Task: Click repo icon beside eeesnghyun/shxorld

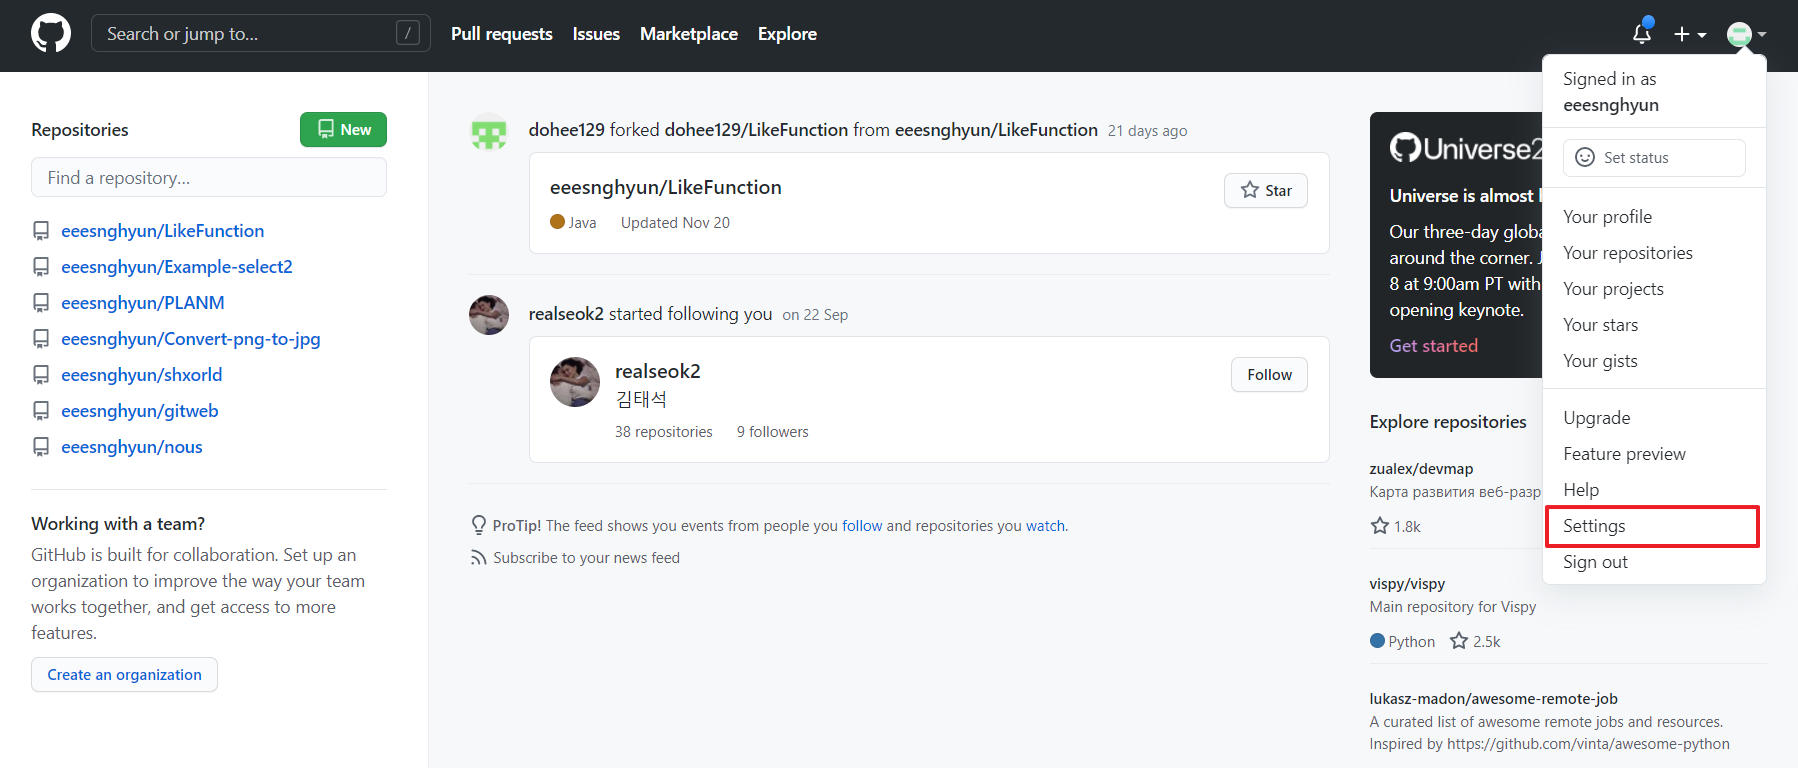Action: (41, 375)
